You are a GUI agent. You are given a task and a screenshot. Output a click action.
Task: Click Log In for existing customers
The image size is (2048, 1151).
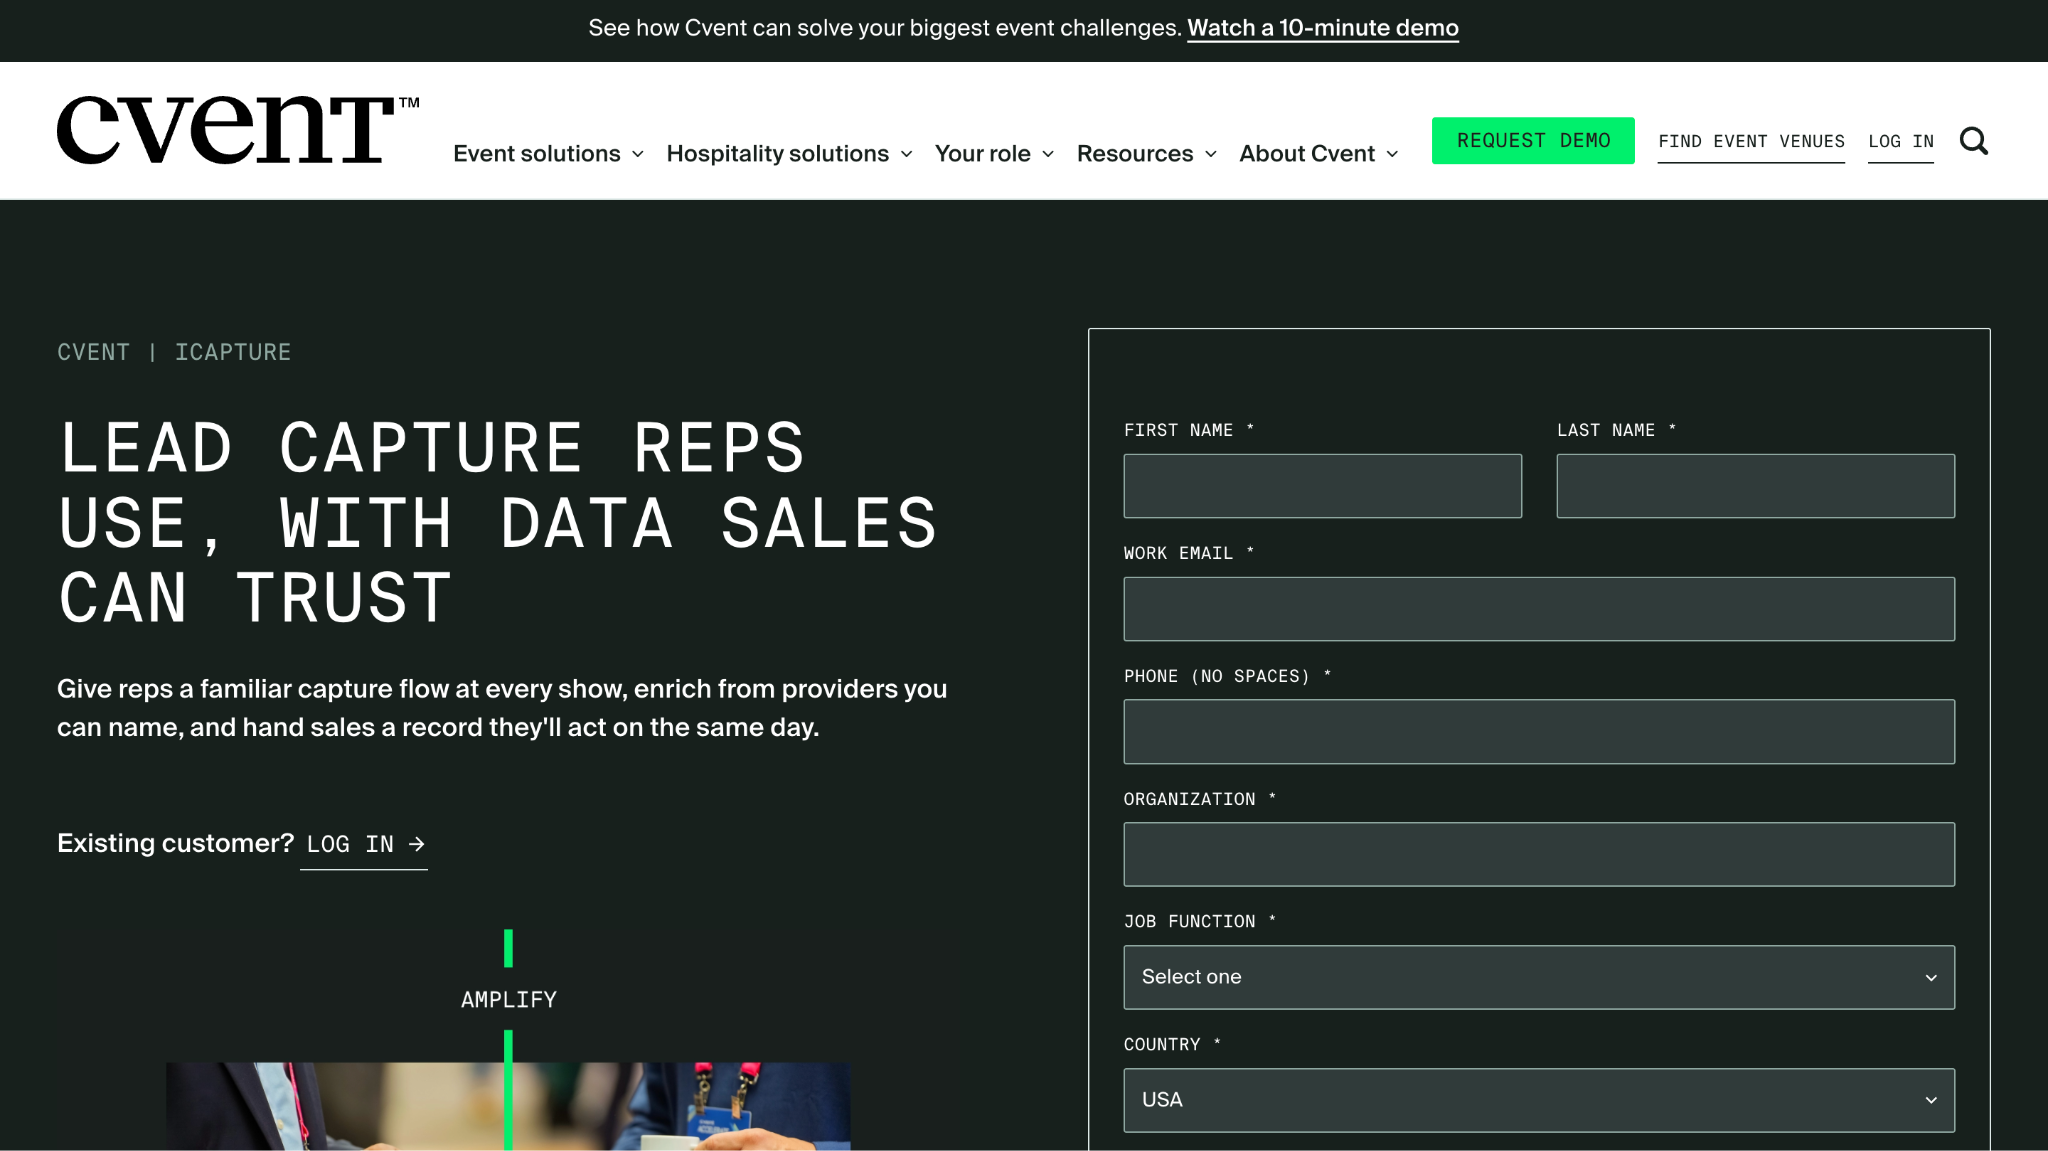point(364,845)
